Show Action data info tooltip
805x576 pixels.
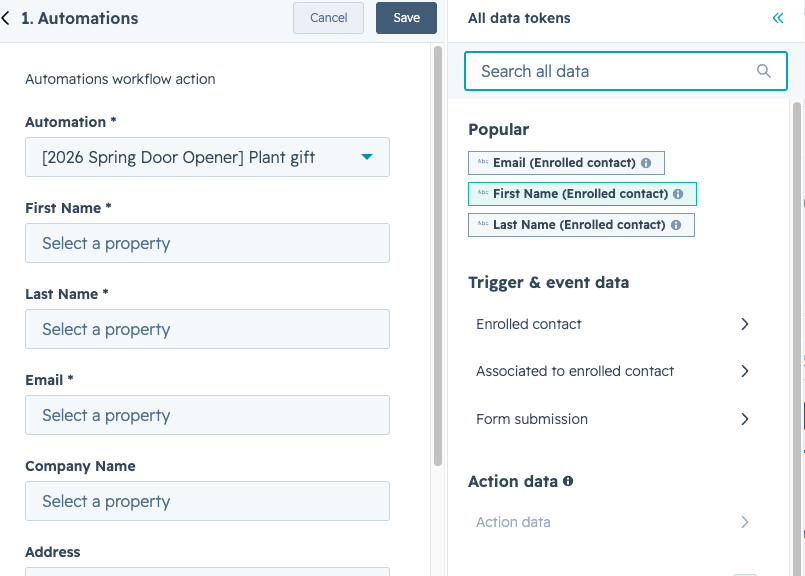[x=568, y=481]
